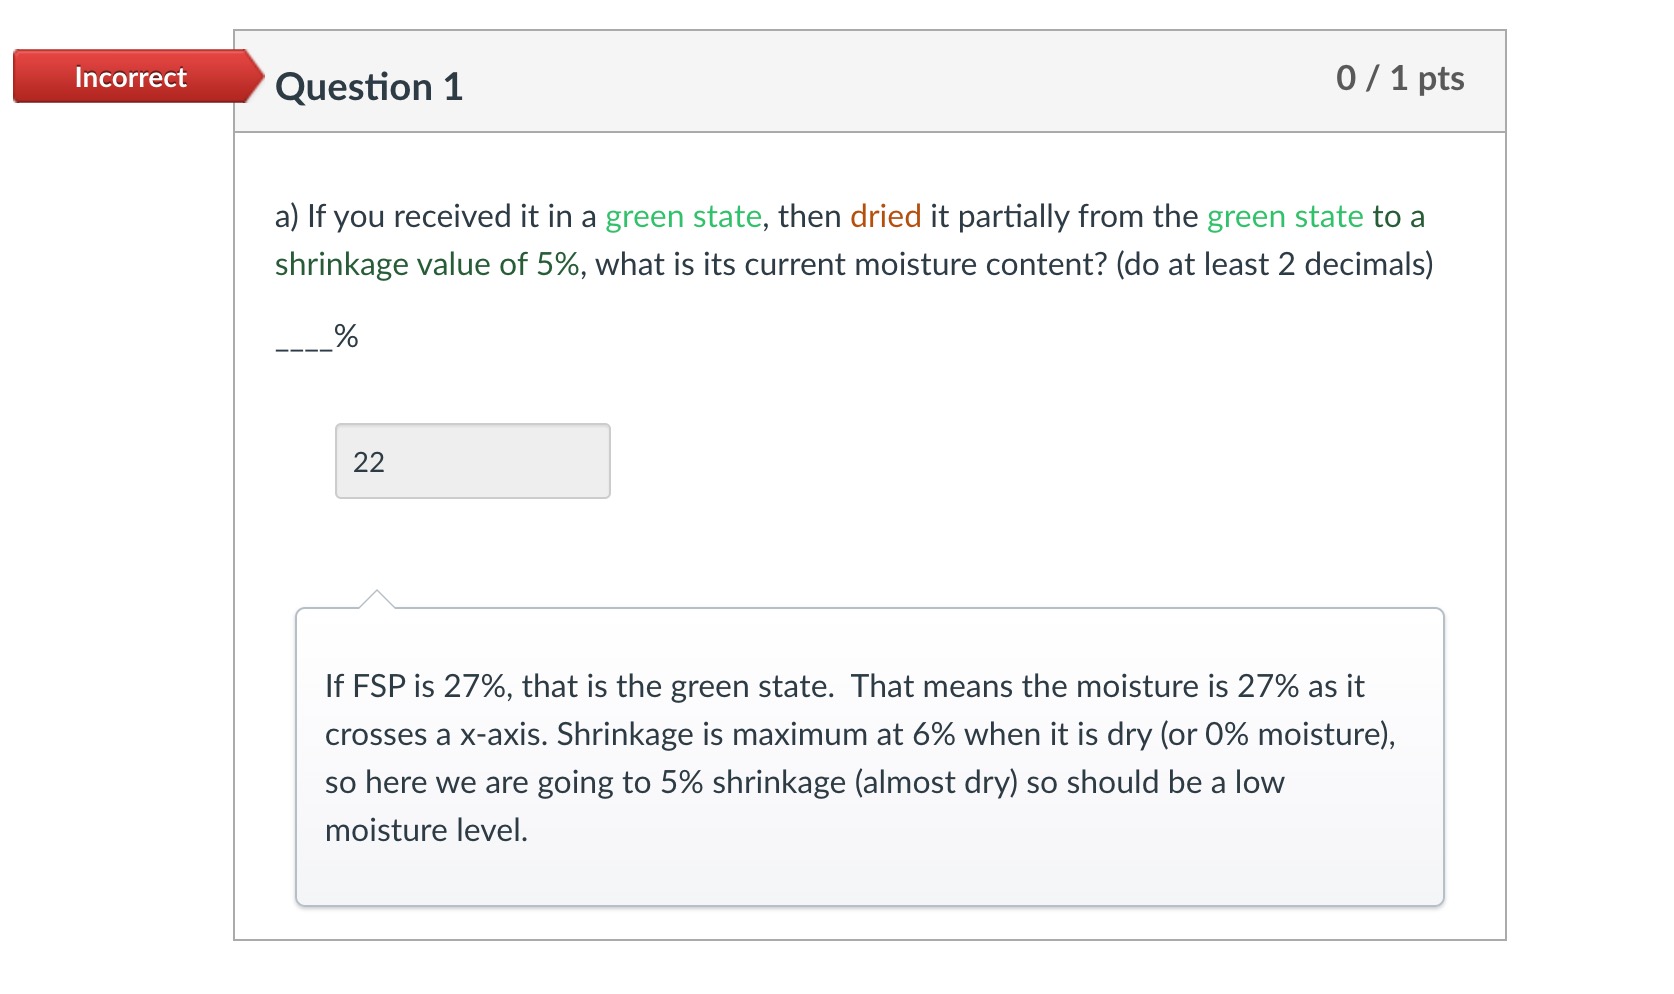The height and width of the screenshot is (994, 1674).
Task: Click the first light-green "green state" text
Action: [x=683, y=216]
